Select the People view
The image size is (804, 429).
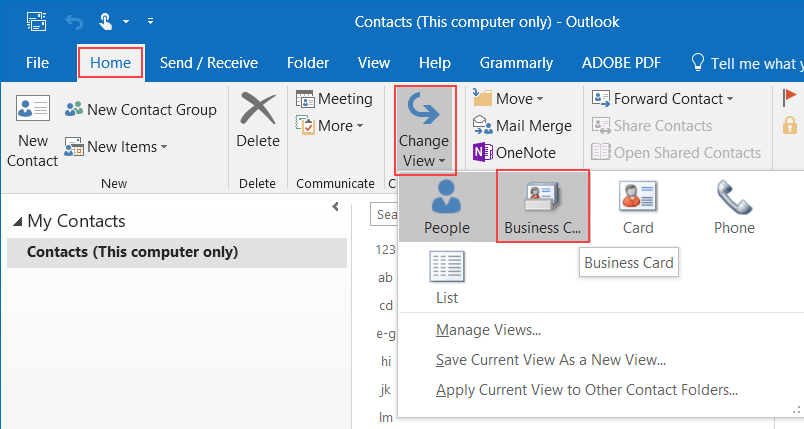click(x=447, y=207)
